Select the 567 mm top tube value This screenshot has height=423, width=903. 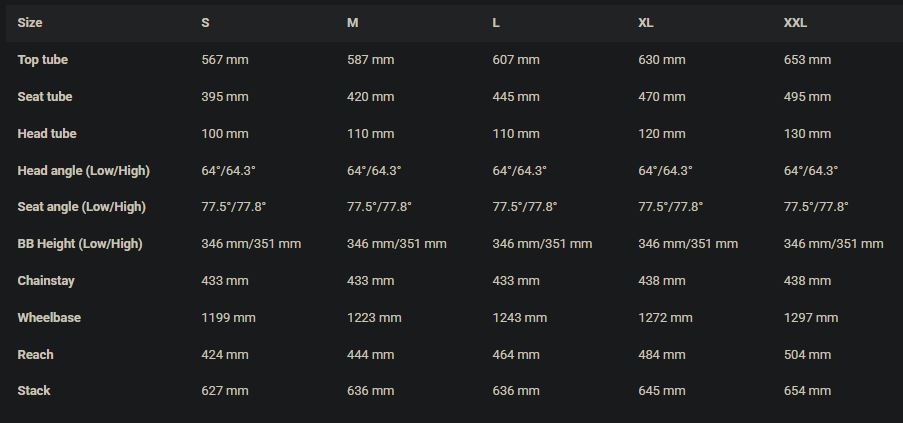[x=225, y=60]
